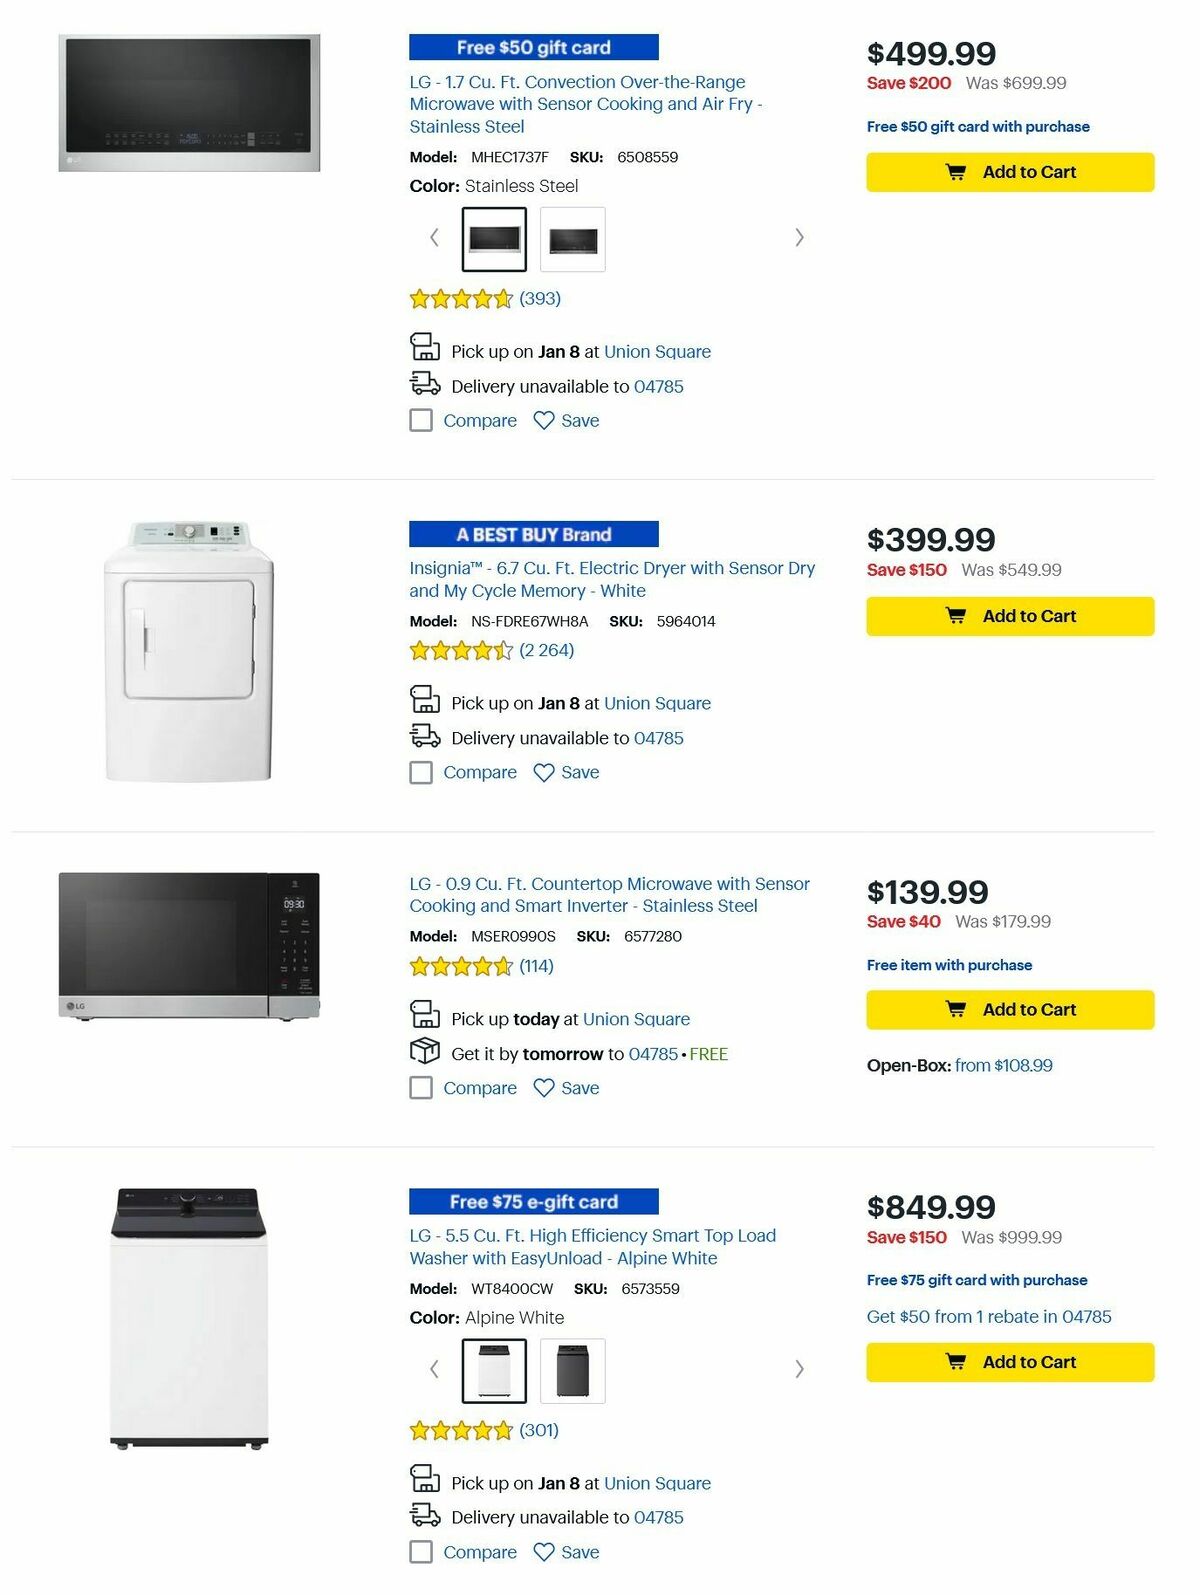Enable Compare for the countertop microwave

tap(420, 1087)
